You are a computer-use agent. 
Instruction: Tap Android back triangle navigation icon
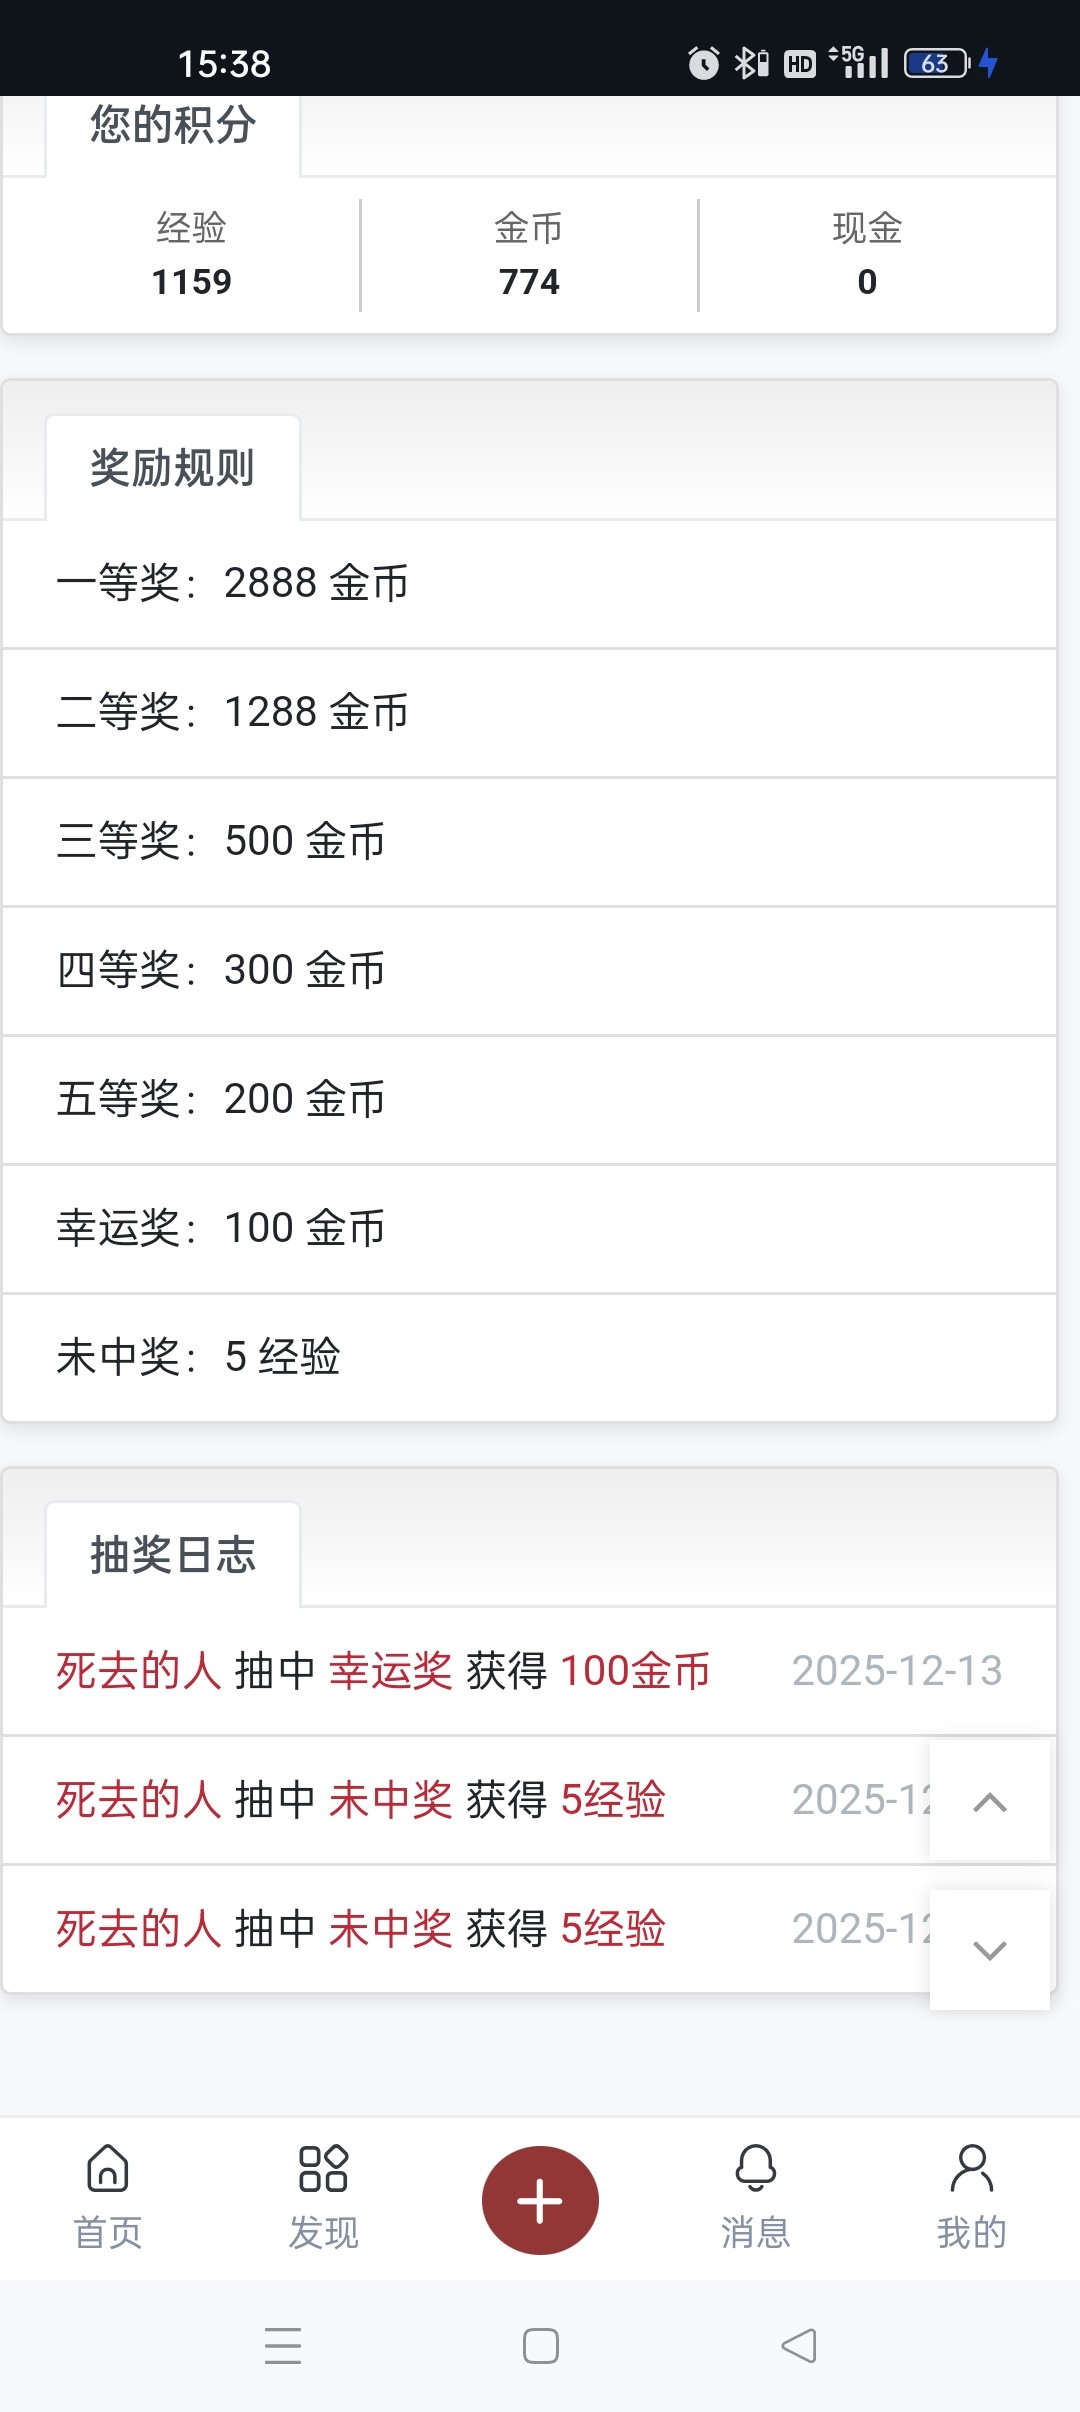point(798,2345)
